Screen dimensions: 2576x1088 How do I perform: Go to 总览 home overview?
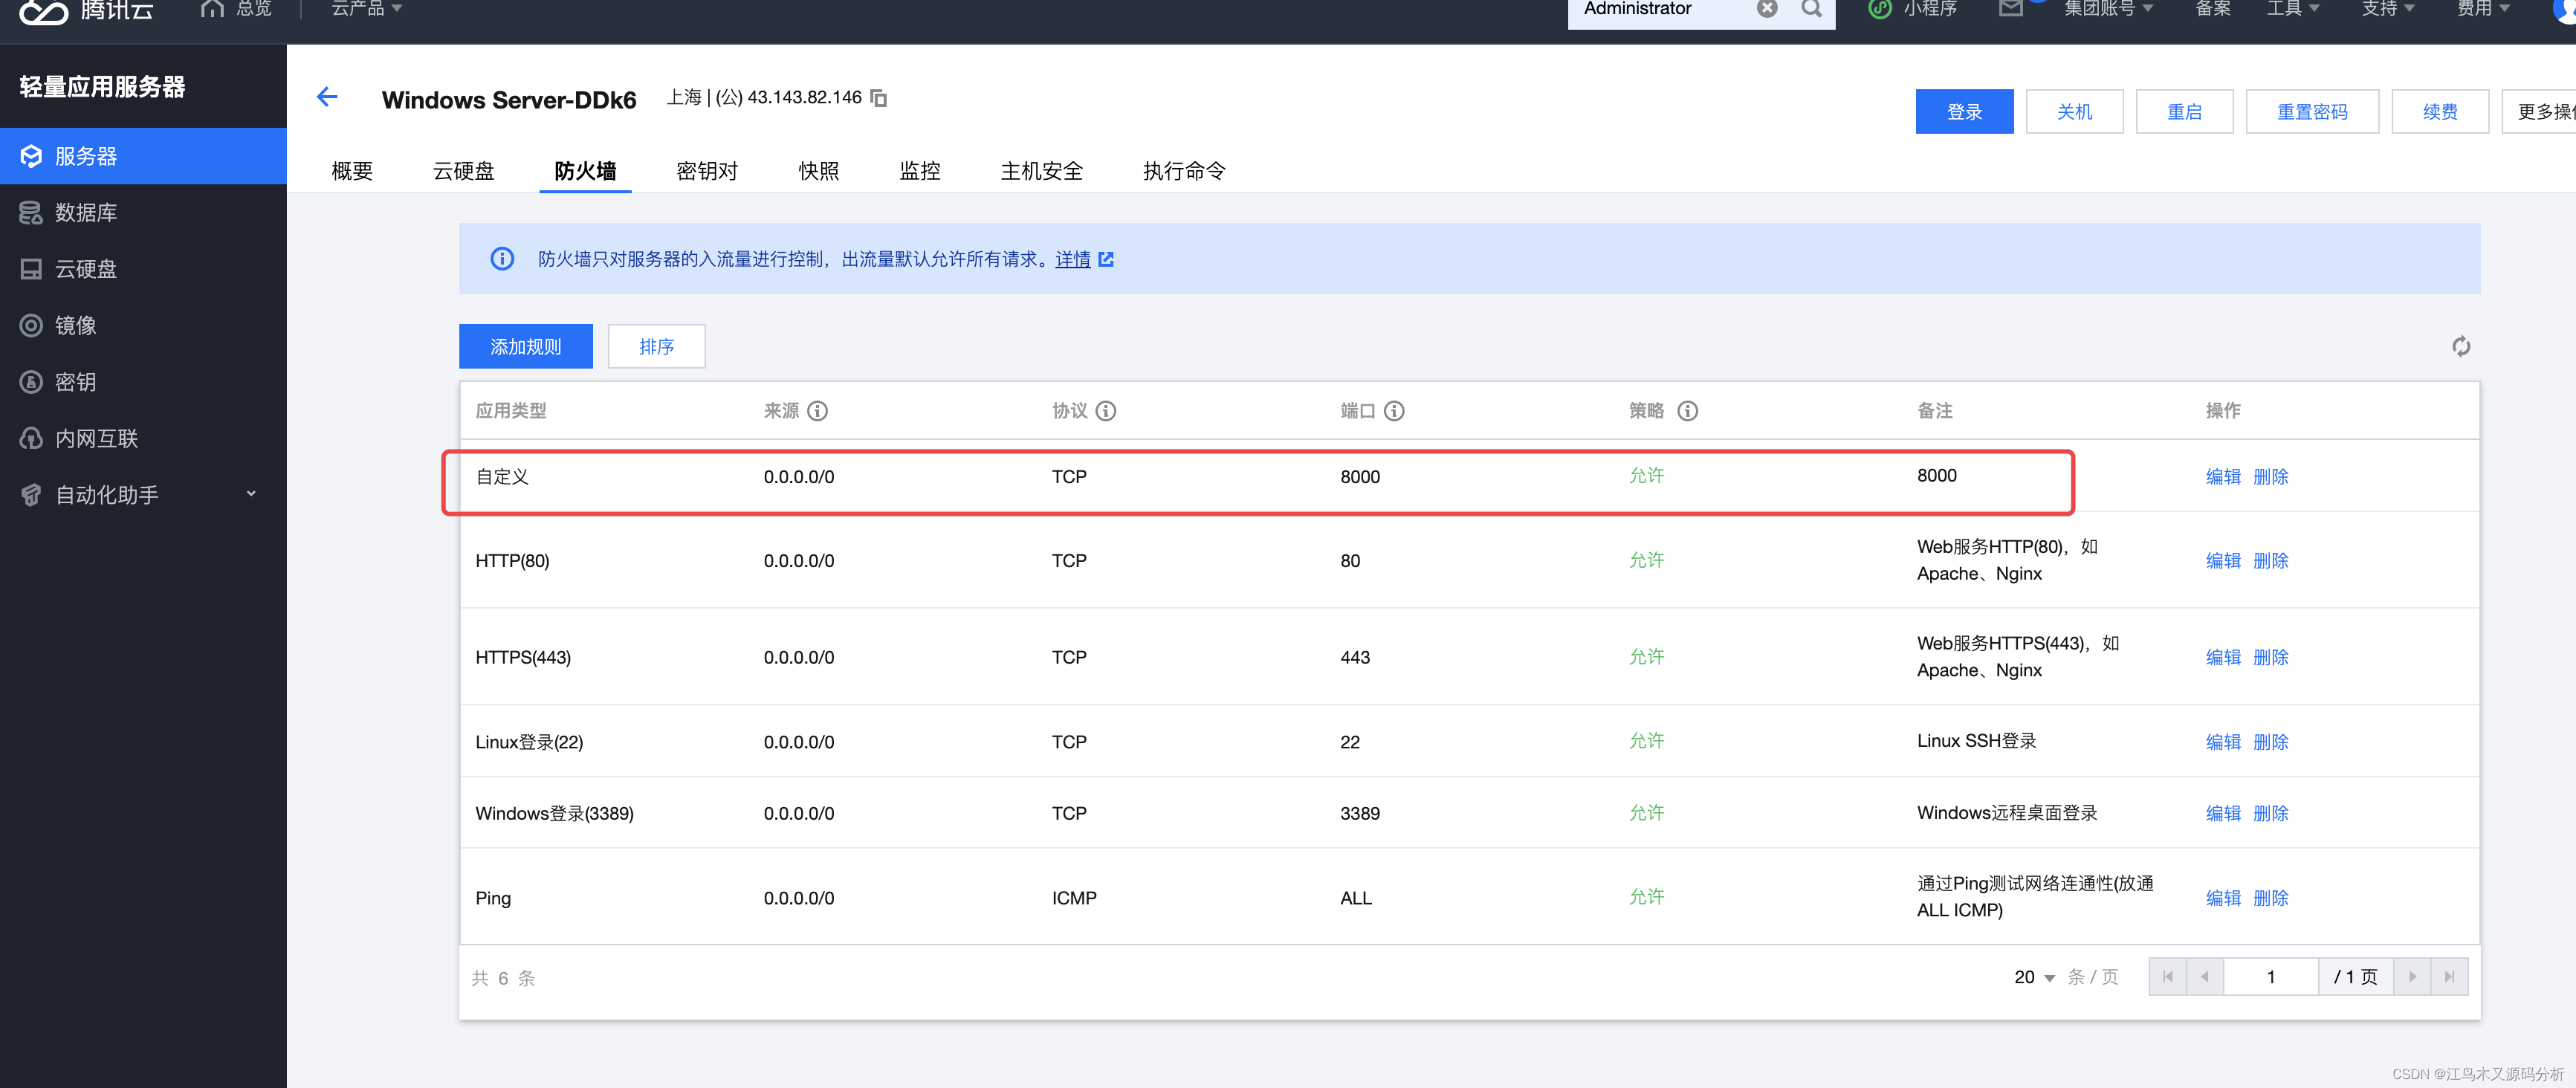(x=236, y=9)
